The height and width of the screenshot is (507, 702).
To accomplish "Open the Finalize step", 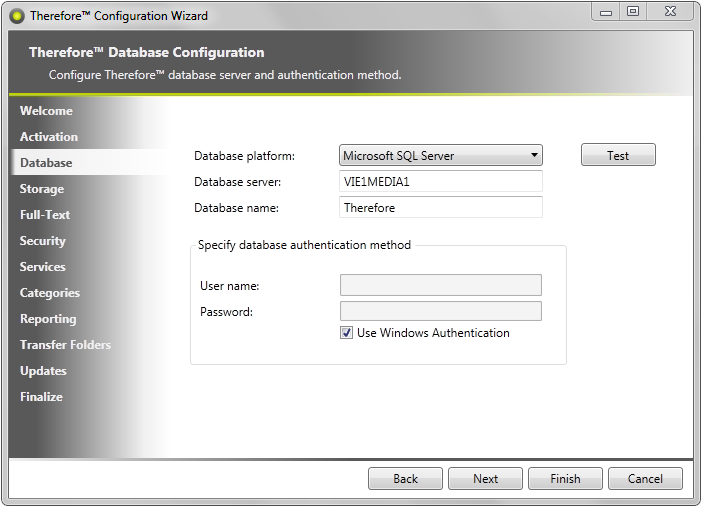I will [x=41, y=396].
